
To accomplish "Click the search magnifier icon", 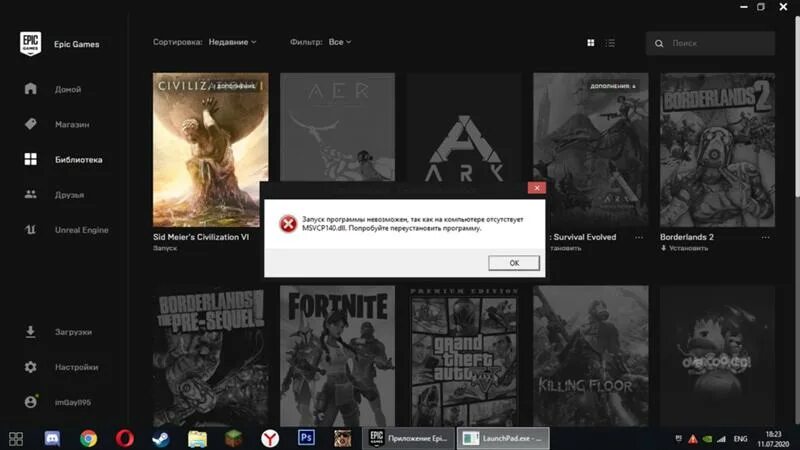I will (659, 43).
